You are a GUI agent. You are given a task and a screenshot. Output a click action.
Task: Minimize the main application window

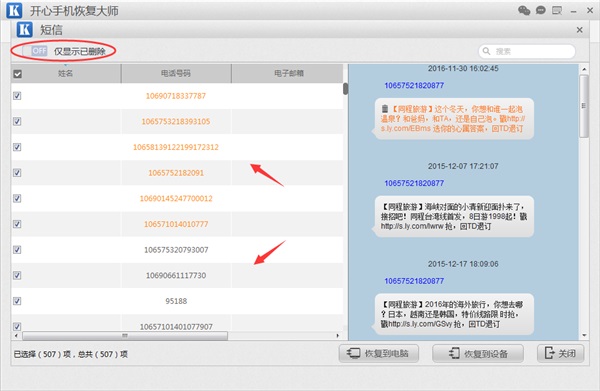pyautogui.click(x=573, y=11)
